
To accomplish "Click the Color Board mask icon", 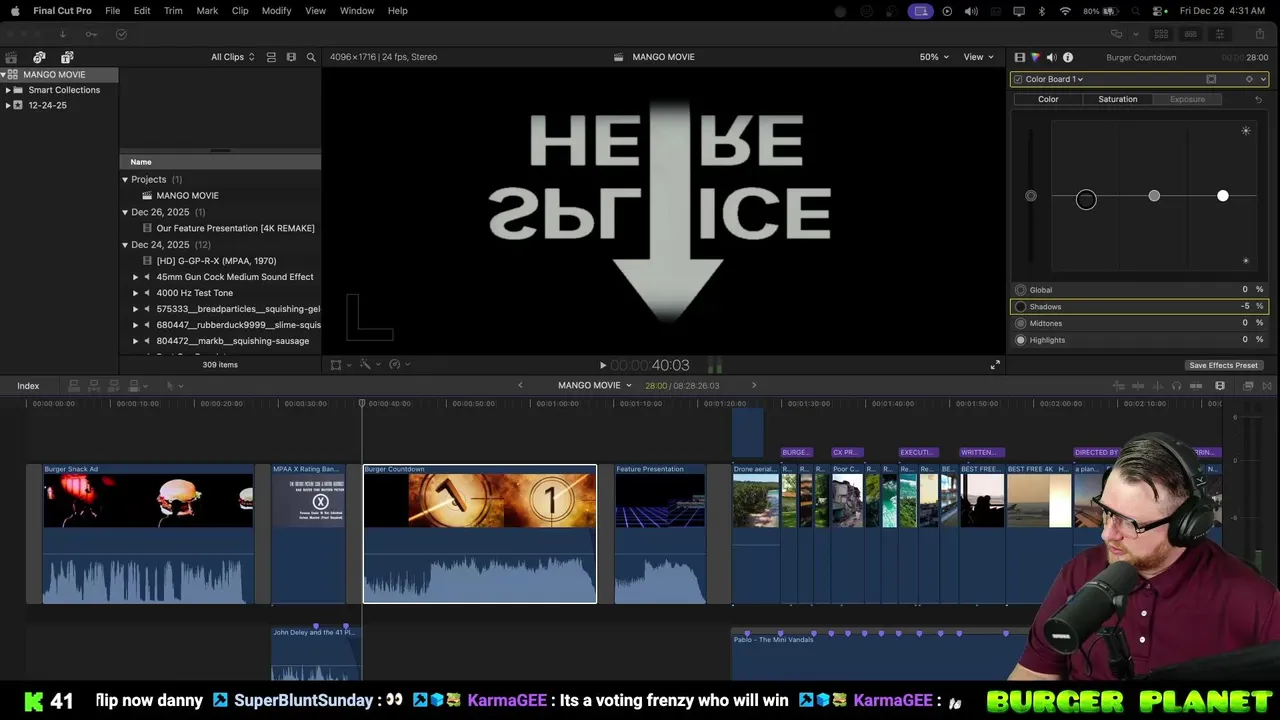I will [x=1211, y=79].
